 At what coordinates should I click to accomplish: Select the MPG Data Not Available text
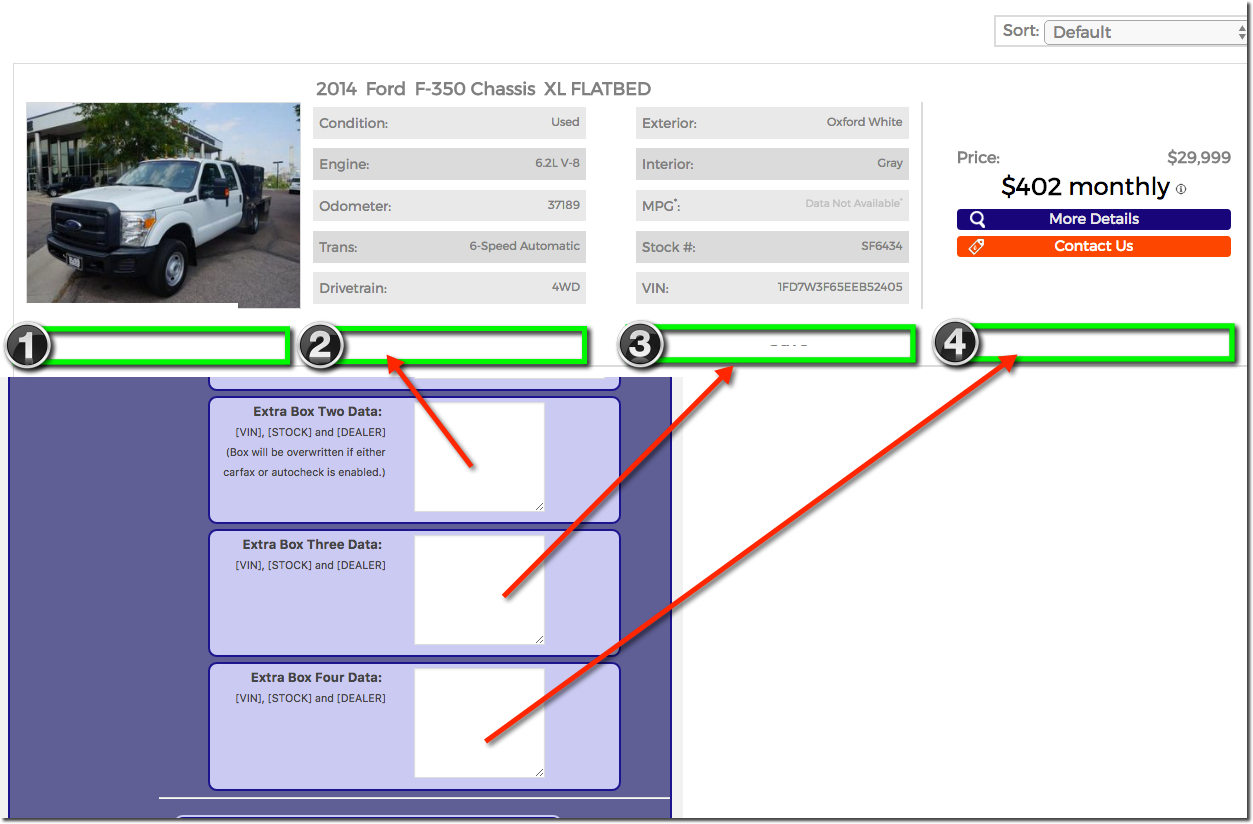click(x=854, y=203)
